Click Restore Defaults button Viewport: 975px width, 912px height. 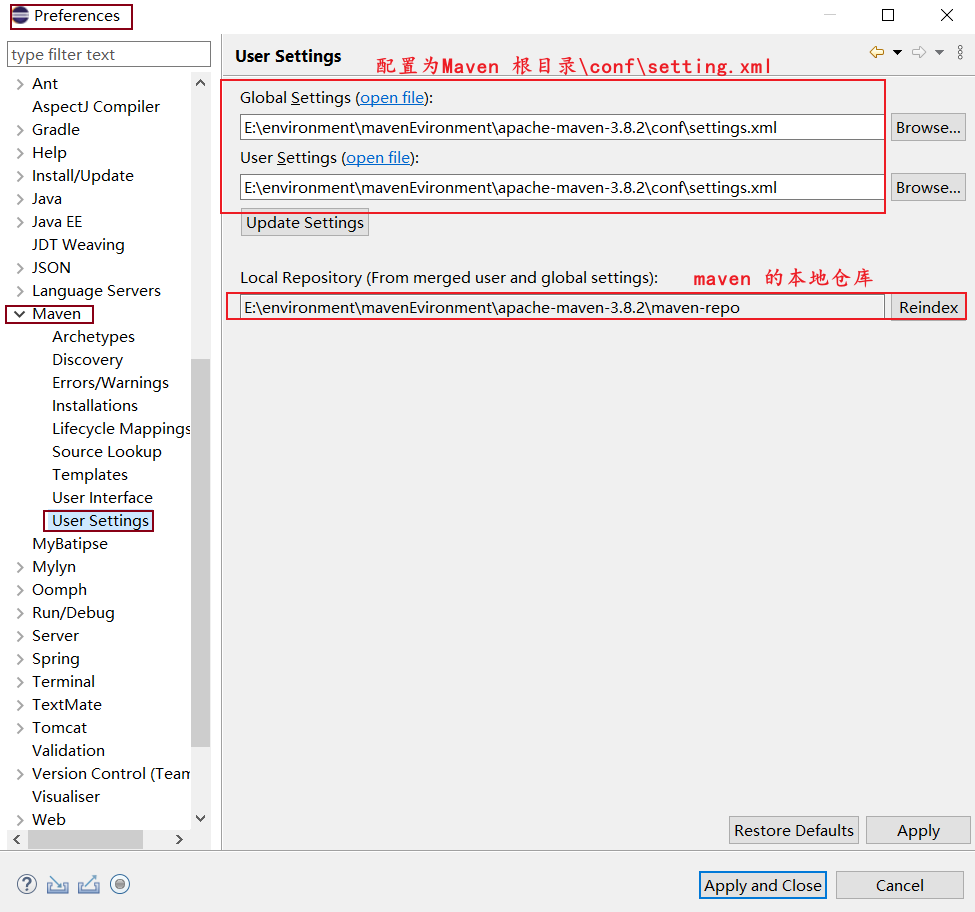793,831
